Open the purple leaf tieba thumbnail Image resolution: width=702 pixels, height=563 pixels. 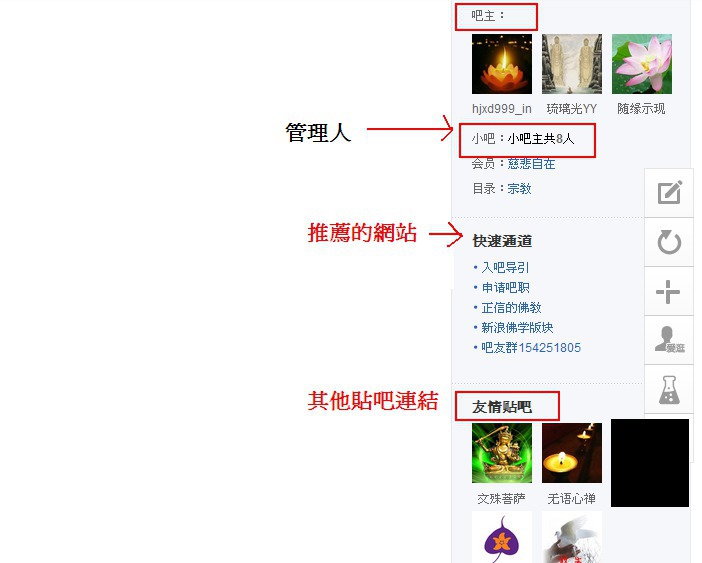(502, 537)
